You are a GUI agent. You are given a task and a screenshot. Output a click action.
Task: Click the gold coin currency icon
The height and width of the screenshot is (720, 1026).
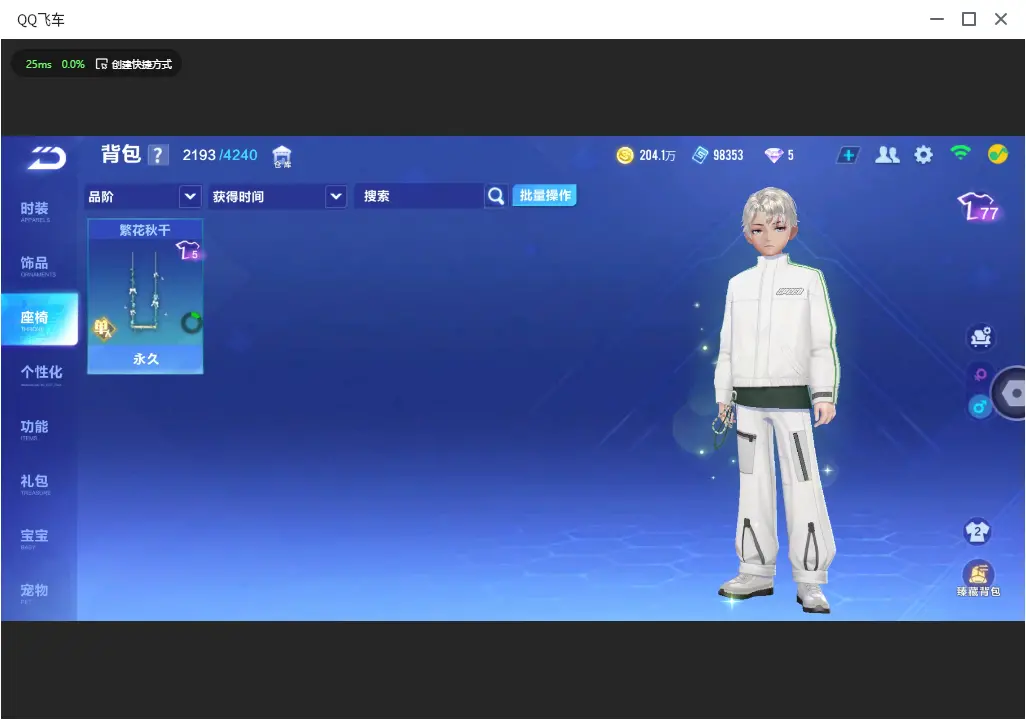click(x=625, y=155)
